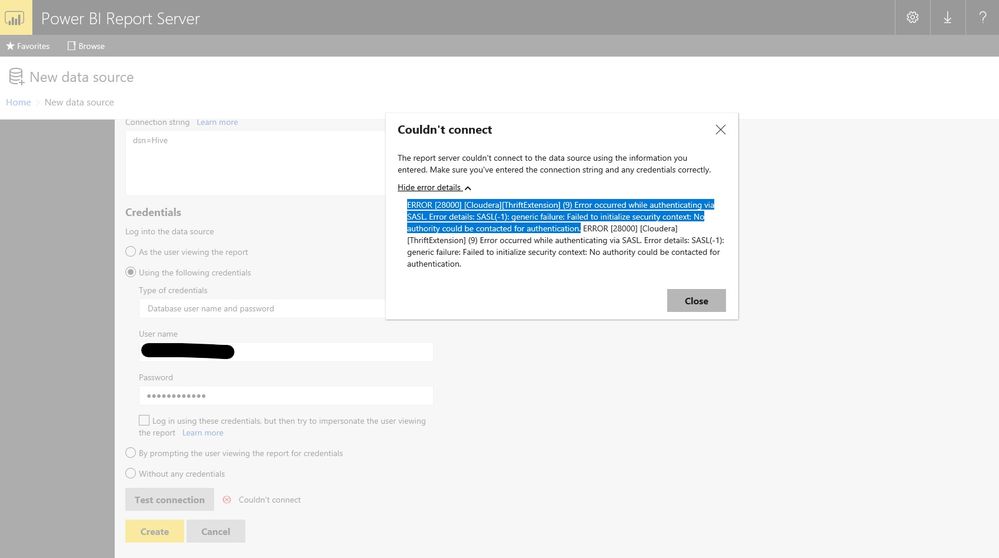The image size is (999, 558).
Task: Select Using the following credentials option
Action: 131,272
